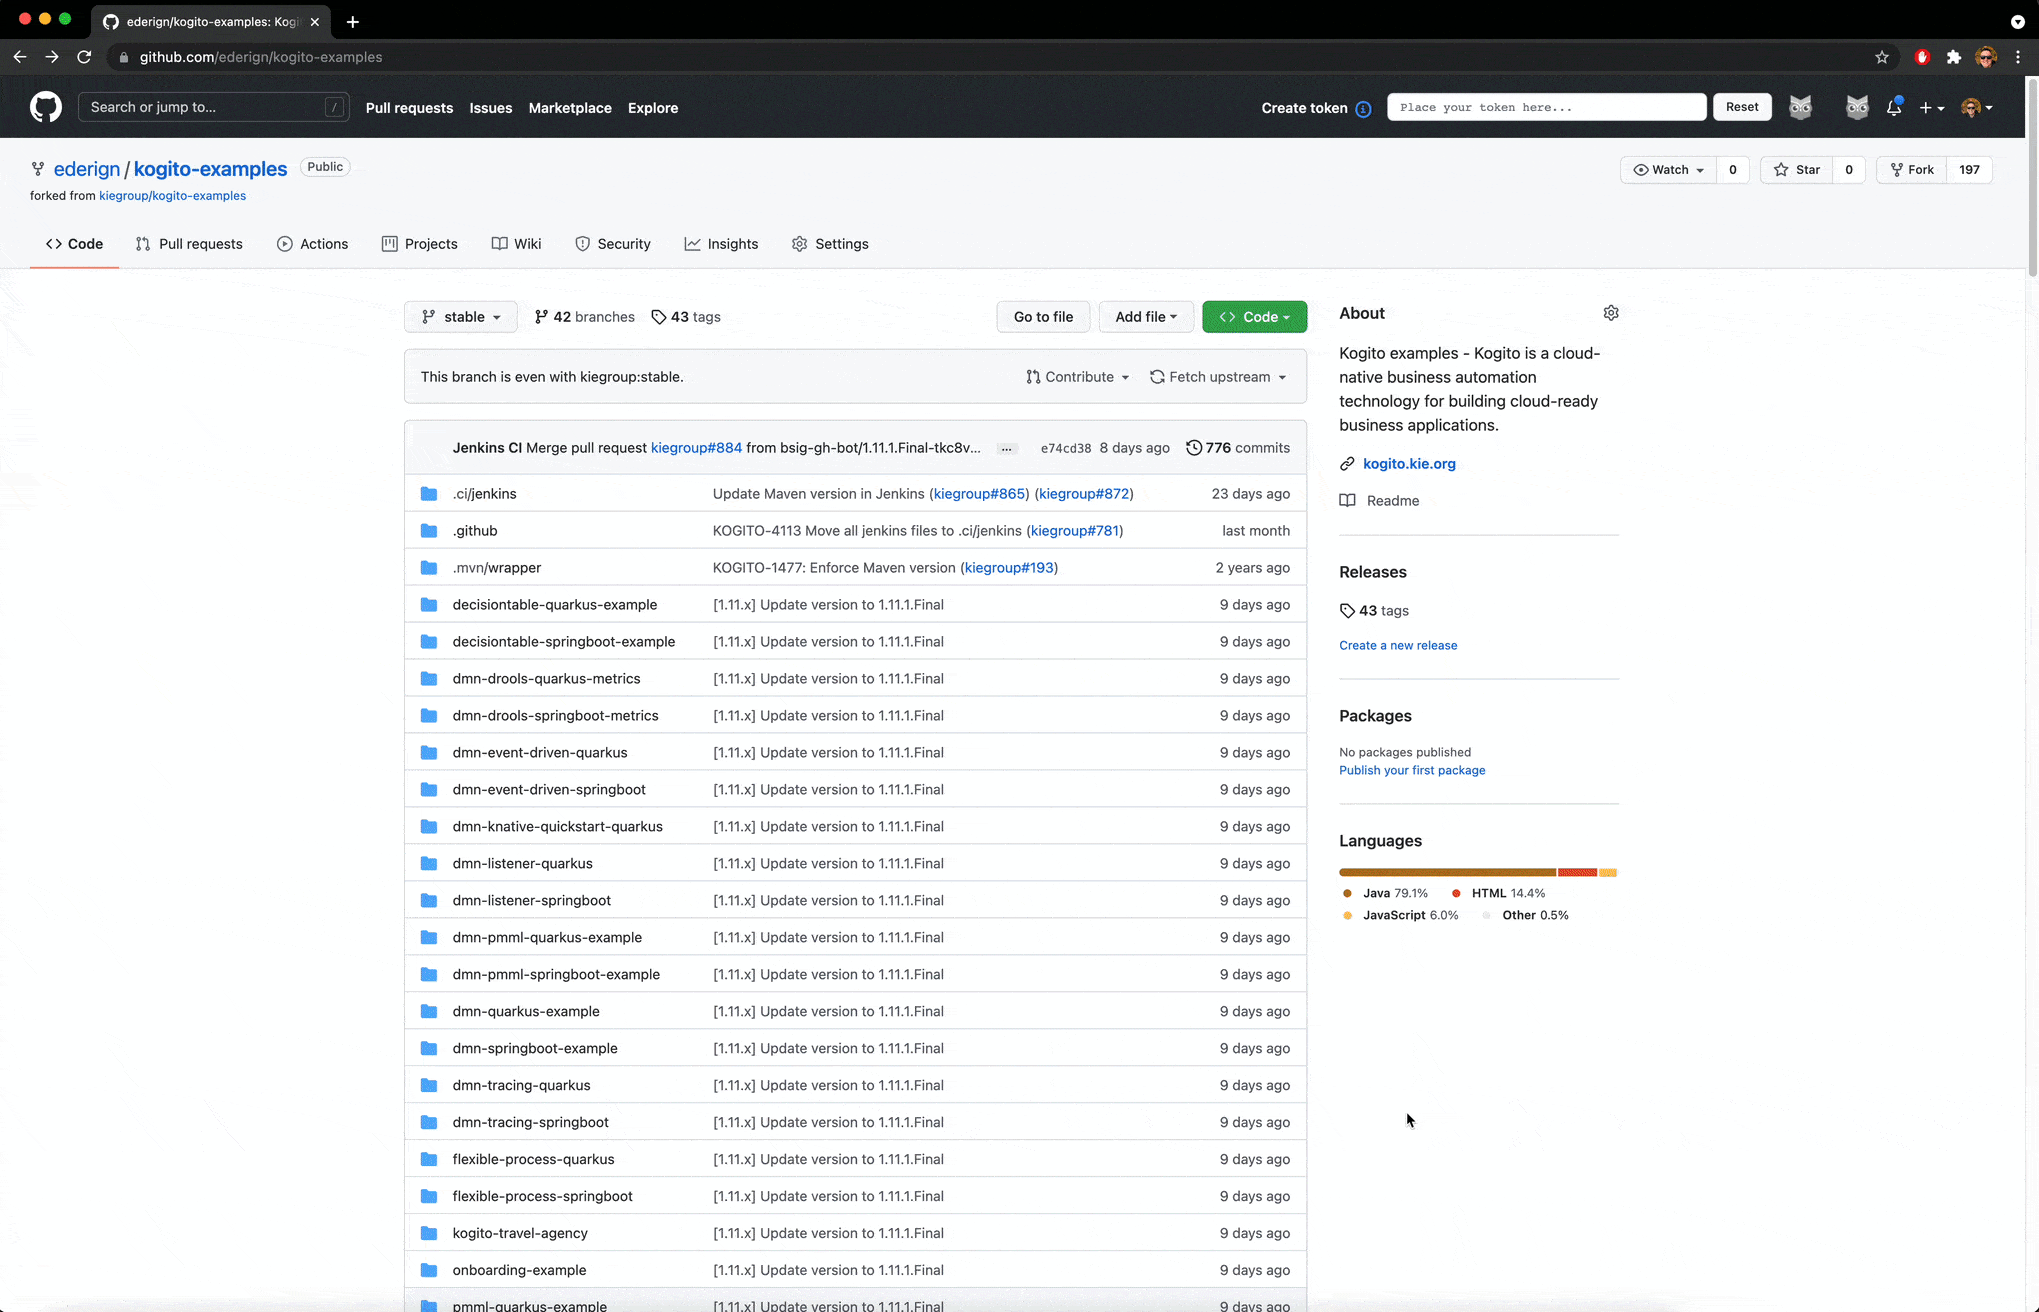Open the kogito.kie.org link

click(x=1408, y=464)
